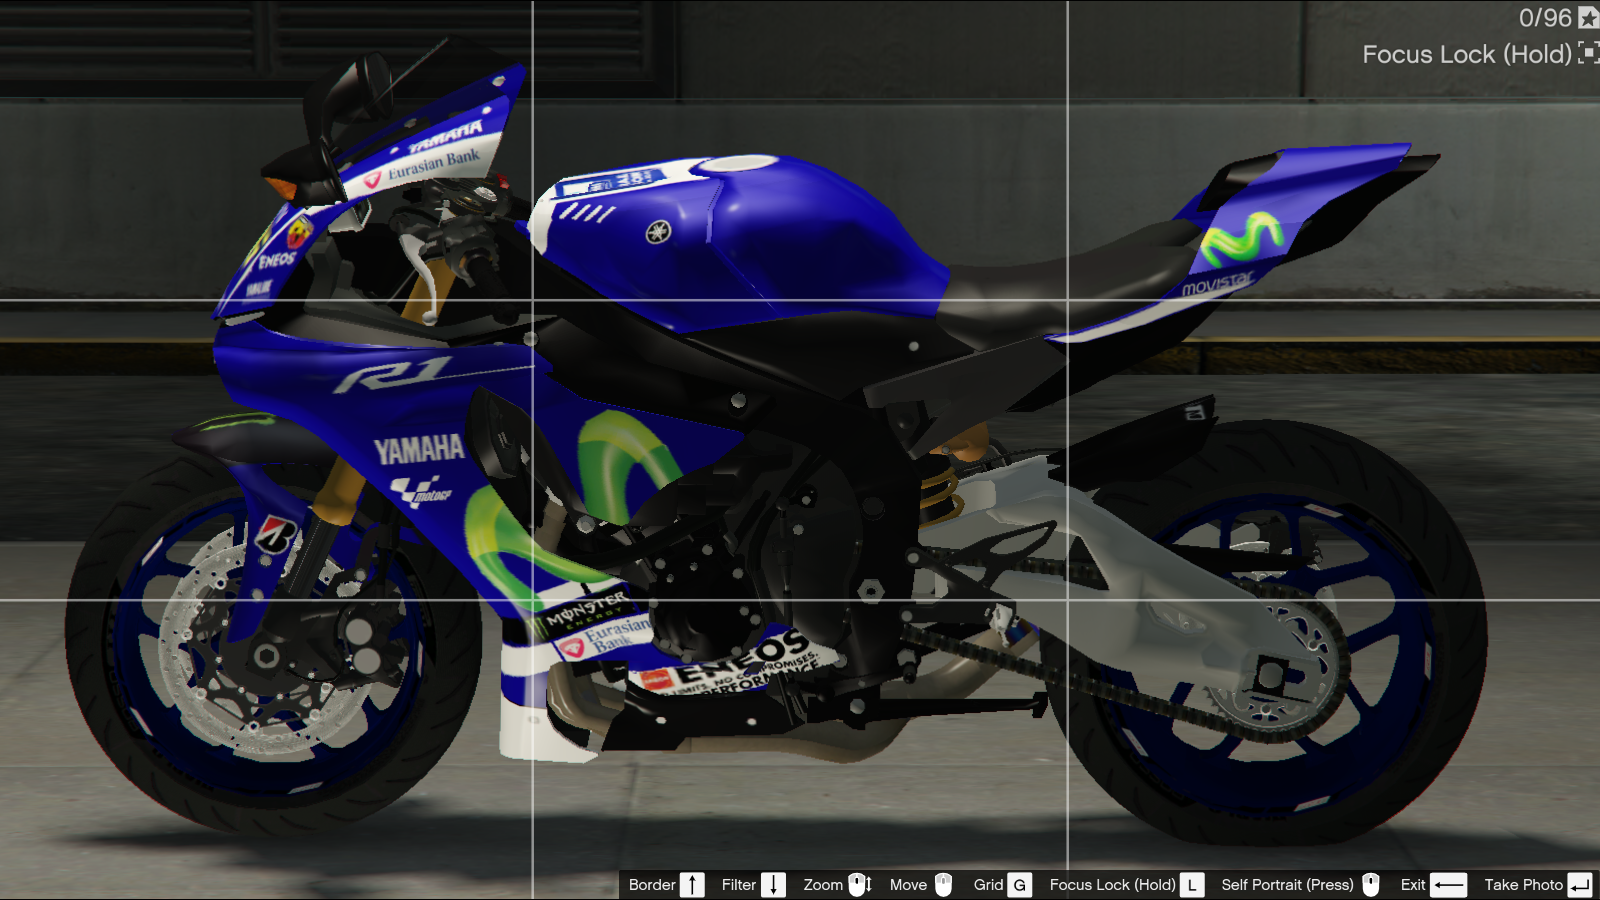This screenshot has height=900, width=1600.
Task: Click the Filter label in the bottom bar
Action: tap(739, 885)
